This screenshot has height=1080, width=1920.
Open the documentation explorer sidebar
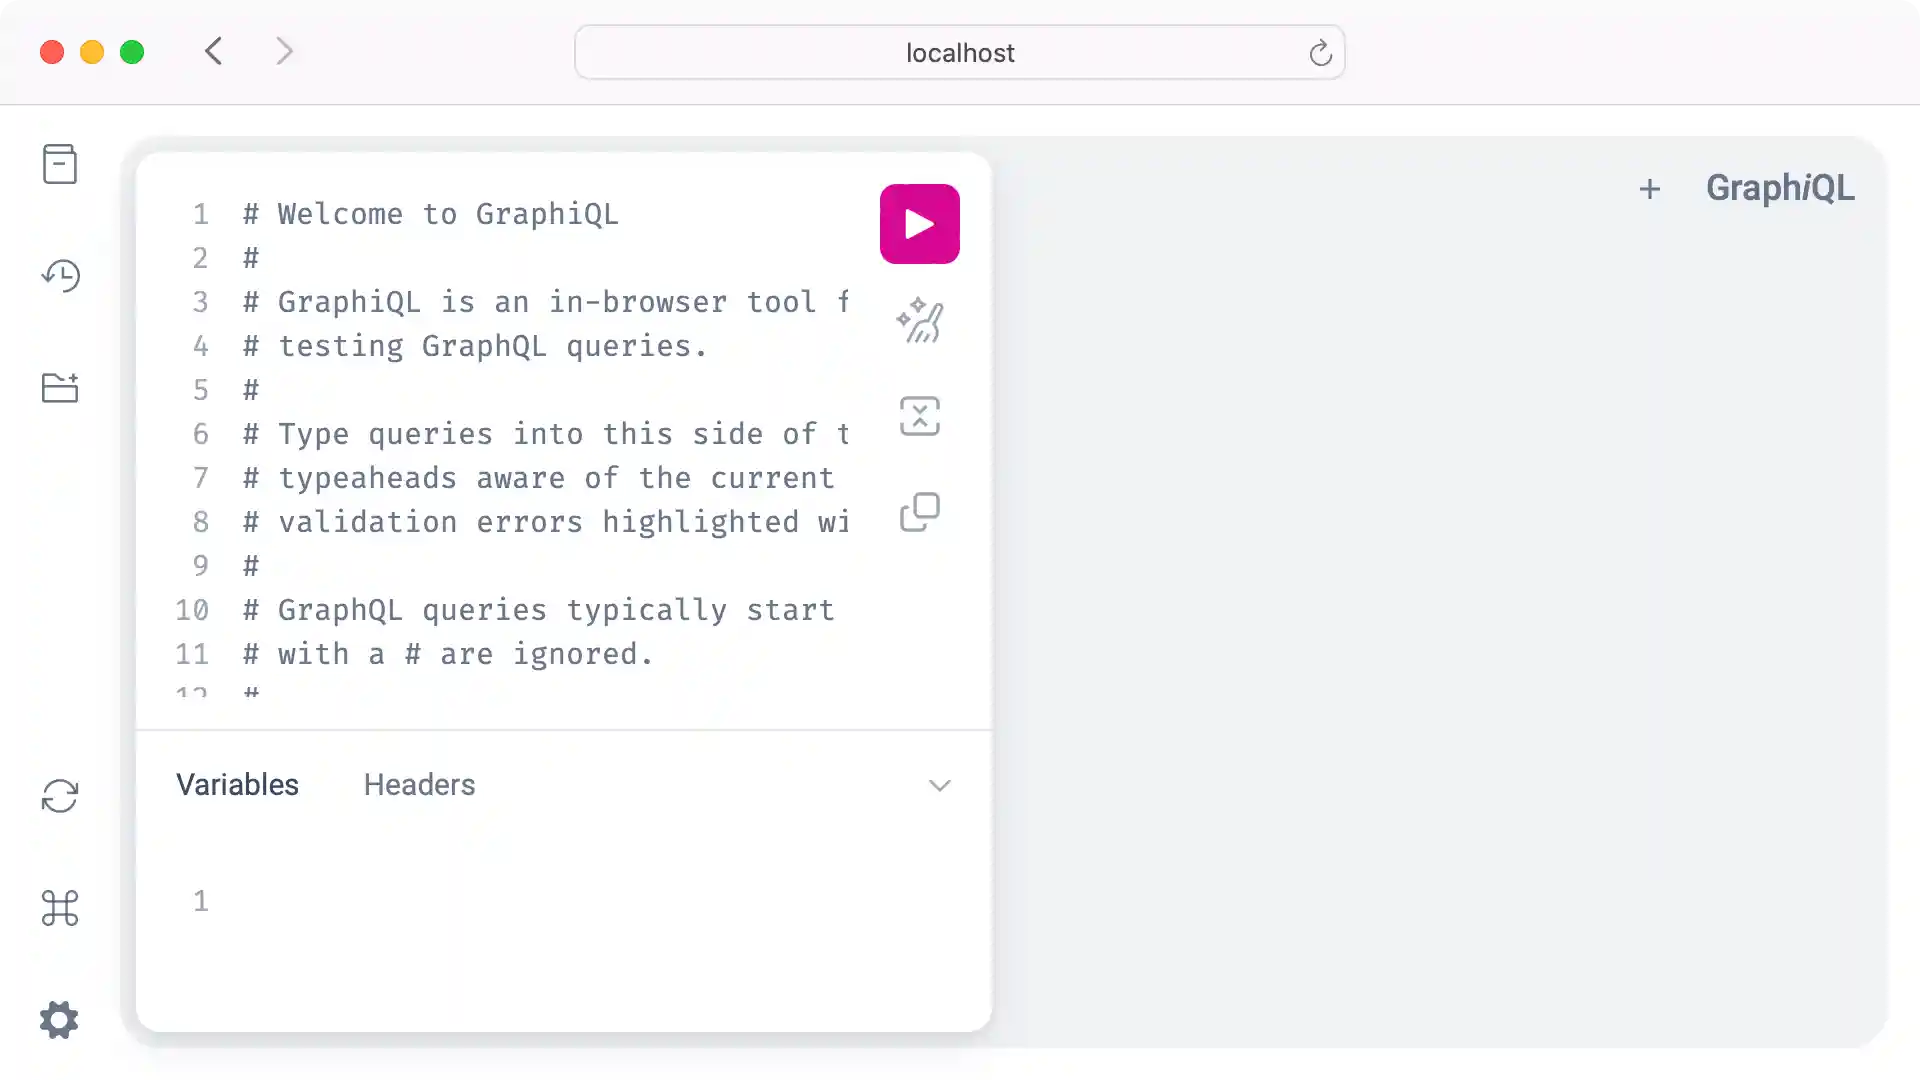pyautogui.click(x=60, y=164)
